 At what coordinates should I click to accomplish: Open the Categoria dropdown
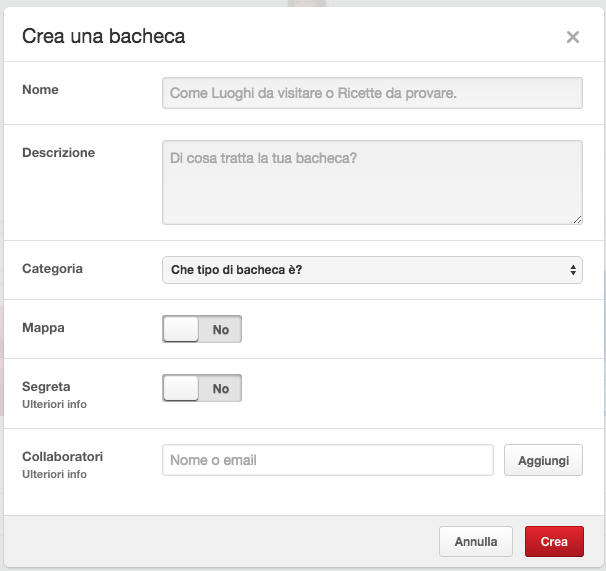372,270
